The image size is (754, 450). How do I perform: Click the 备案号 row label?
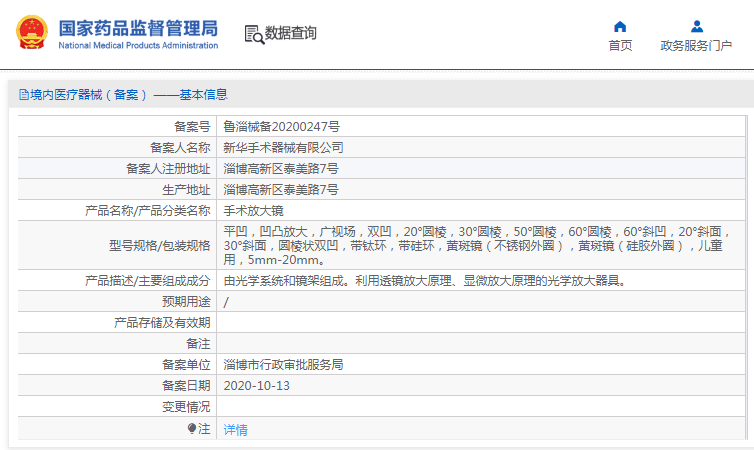click(x=192, y=126)
